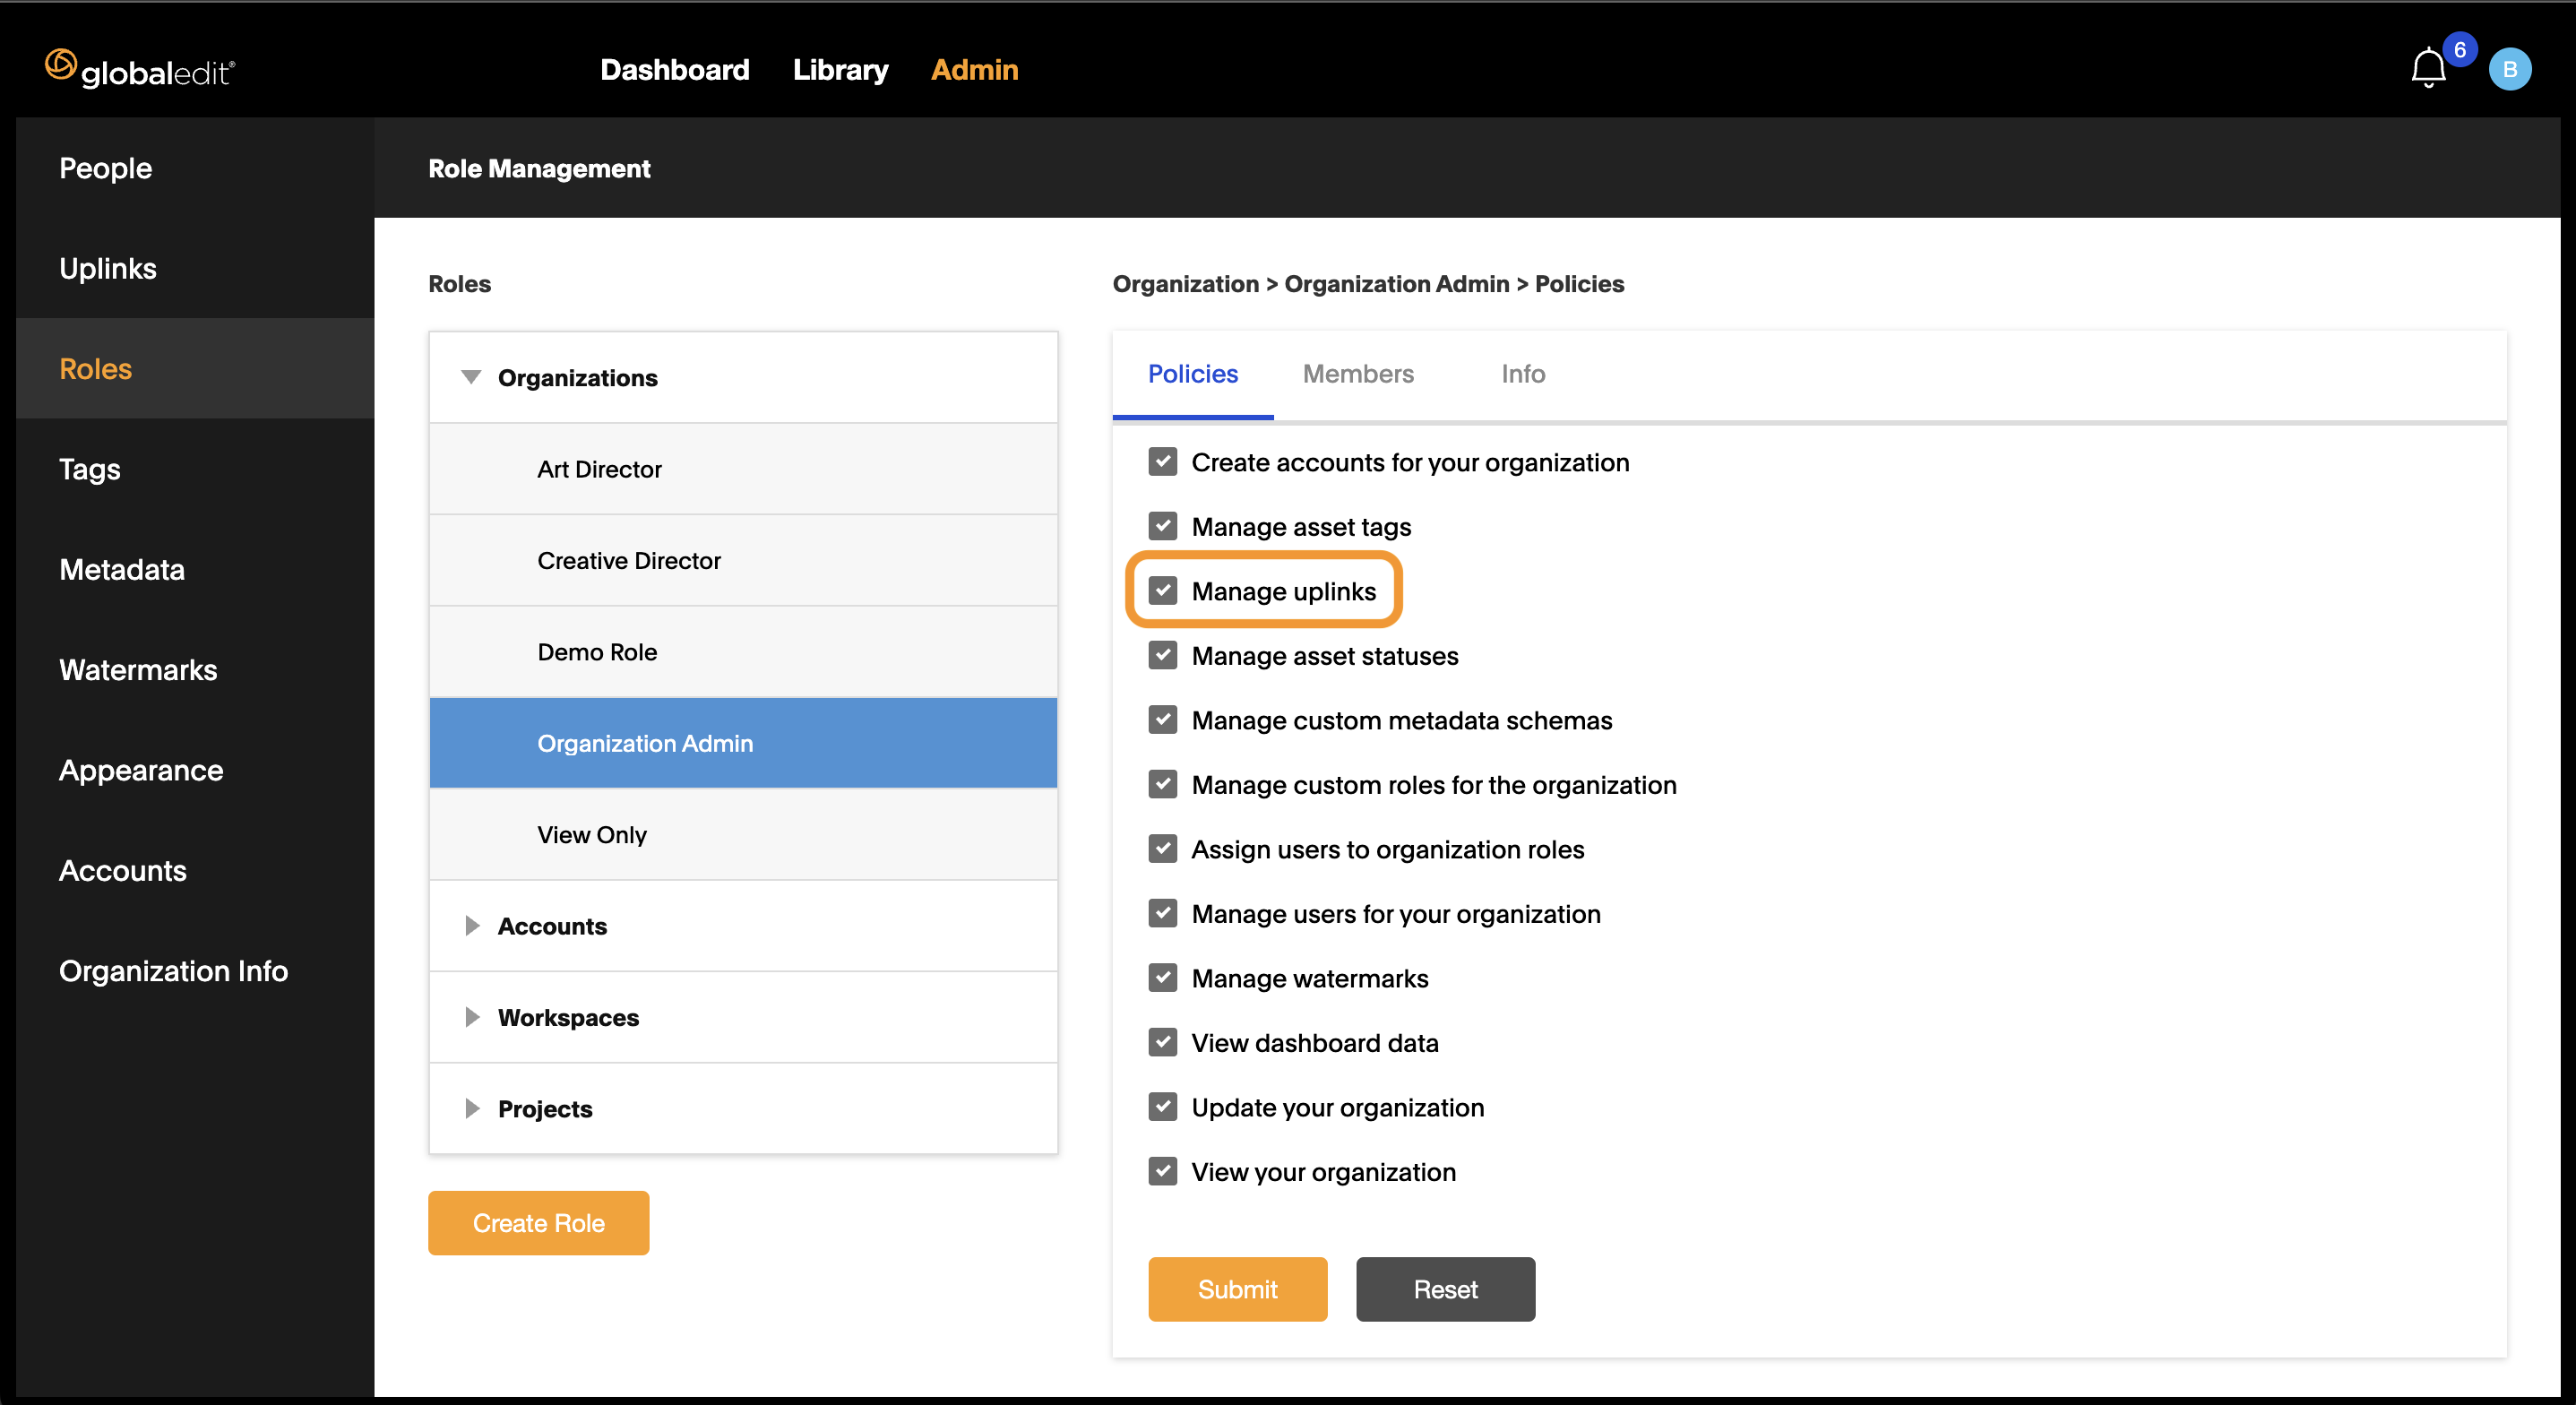Click the Organization > Organization Admin > Policies breadcrumb
Image resolution: width=2576 pixels, height=1405 pixels.
1368,284
